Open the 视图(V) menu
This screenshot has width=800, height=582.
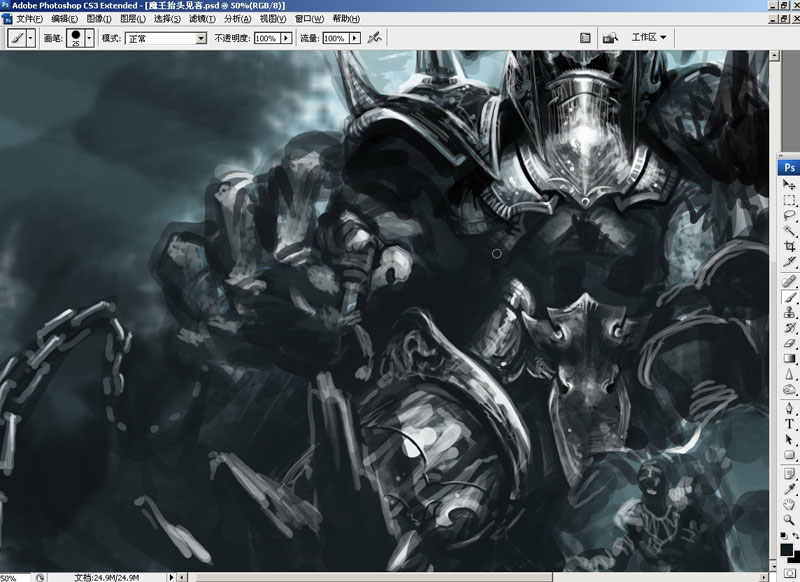click(x=272, y=19)
